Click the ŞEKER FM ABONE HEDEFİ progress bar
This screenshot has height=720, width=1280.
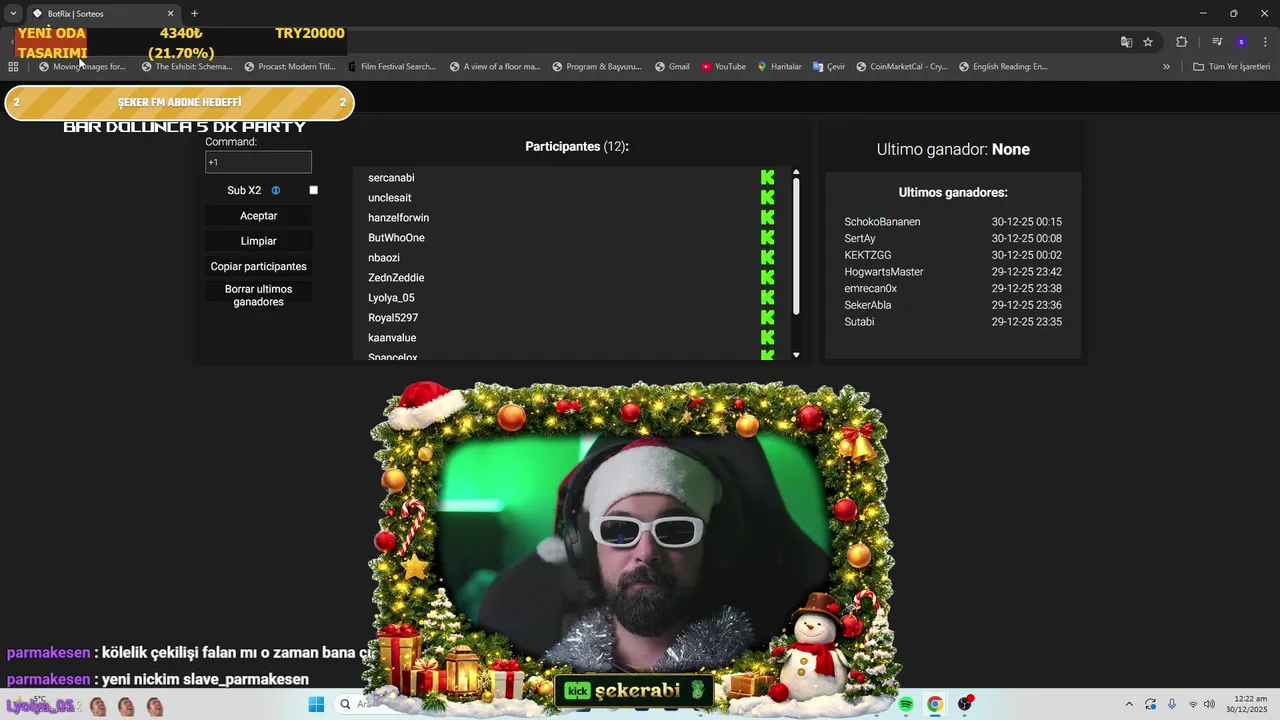[x=180, y=103]
